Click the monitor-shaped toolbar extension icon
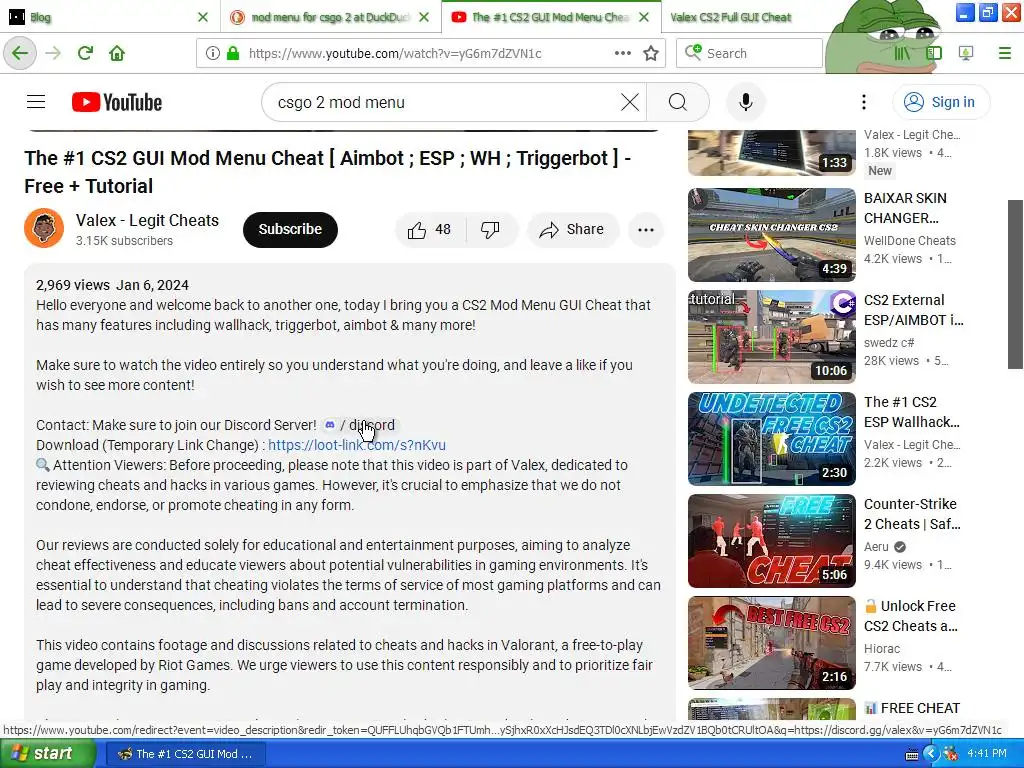Viewport: 1024px width, 768px height. point(966,53)
